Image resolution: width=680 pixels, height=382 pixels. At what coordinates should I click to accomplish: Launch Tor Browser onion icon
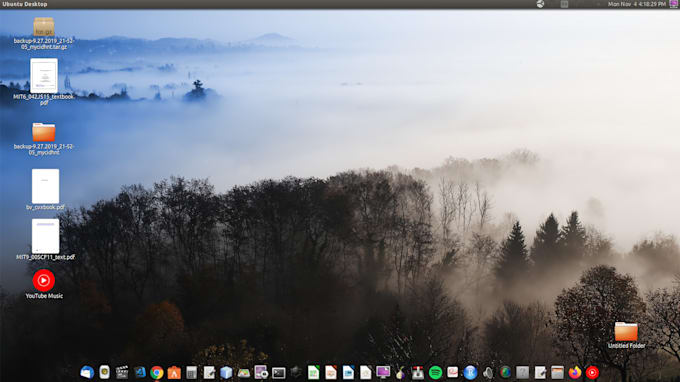pos(400,372)
